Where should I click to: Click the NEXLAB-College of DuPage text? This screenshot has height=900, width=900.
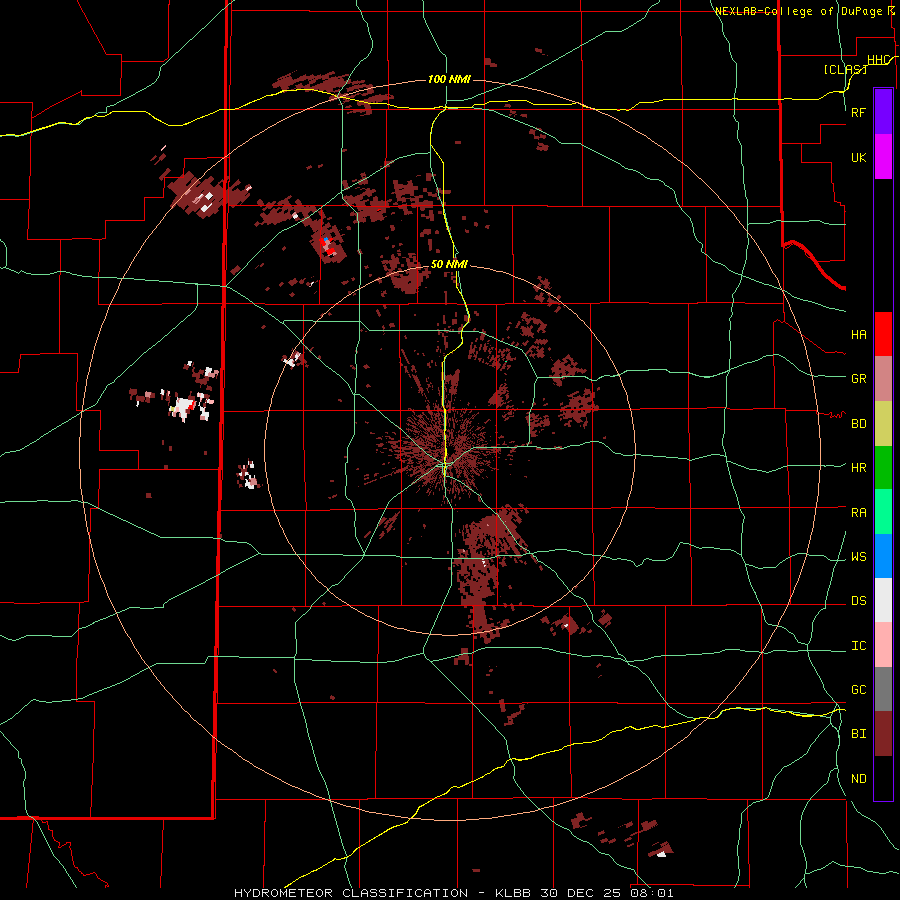coord(799,11)
